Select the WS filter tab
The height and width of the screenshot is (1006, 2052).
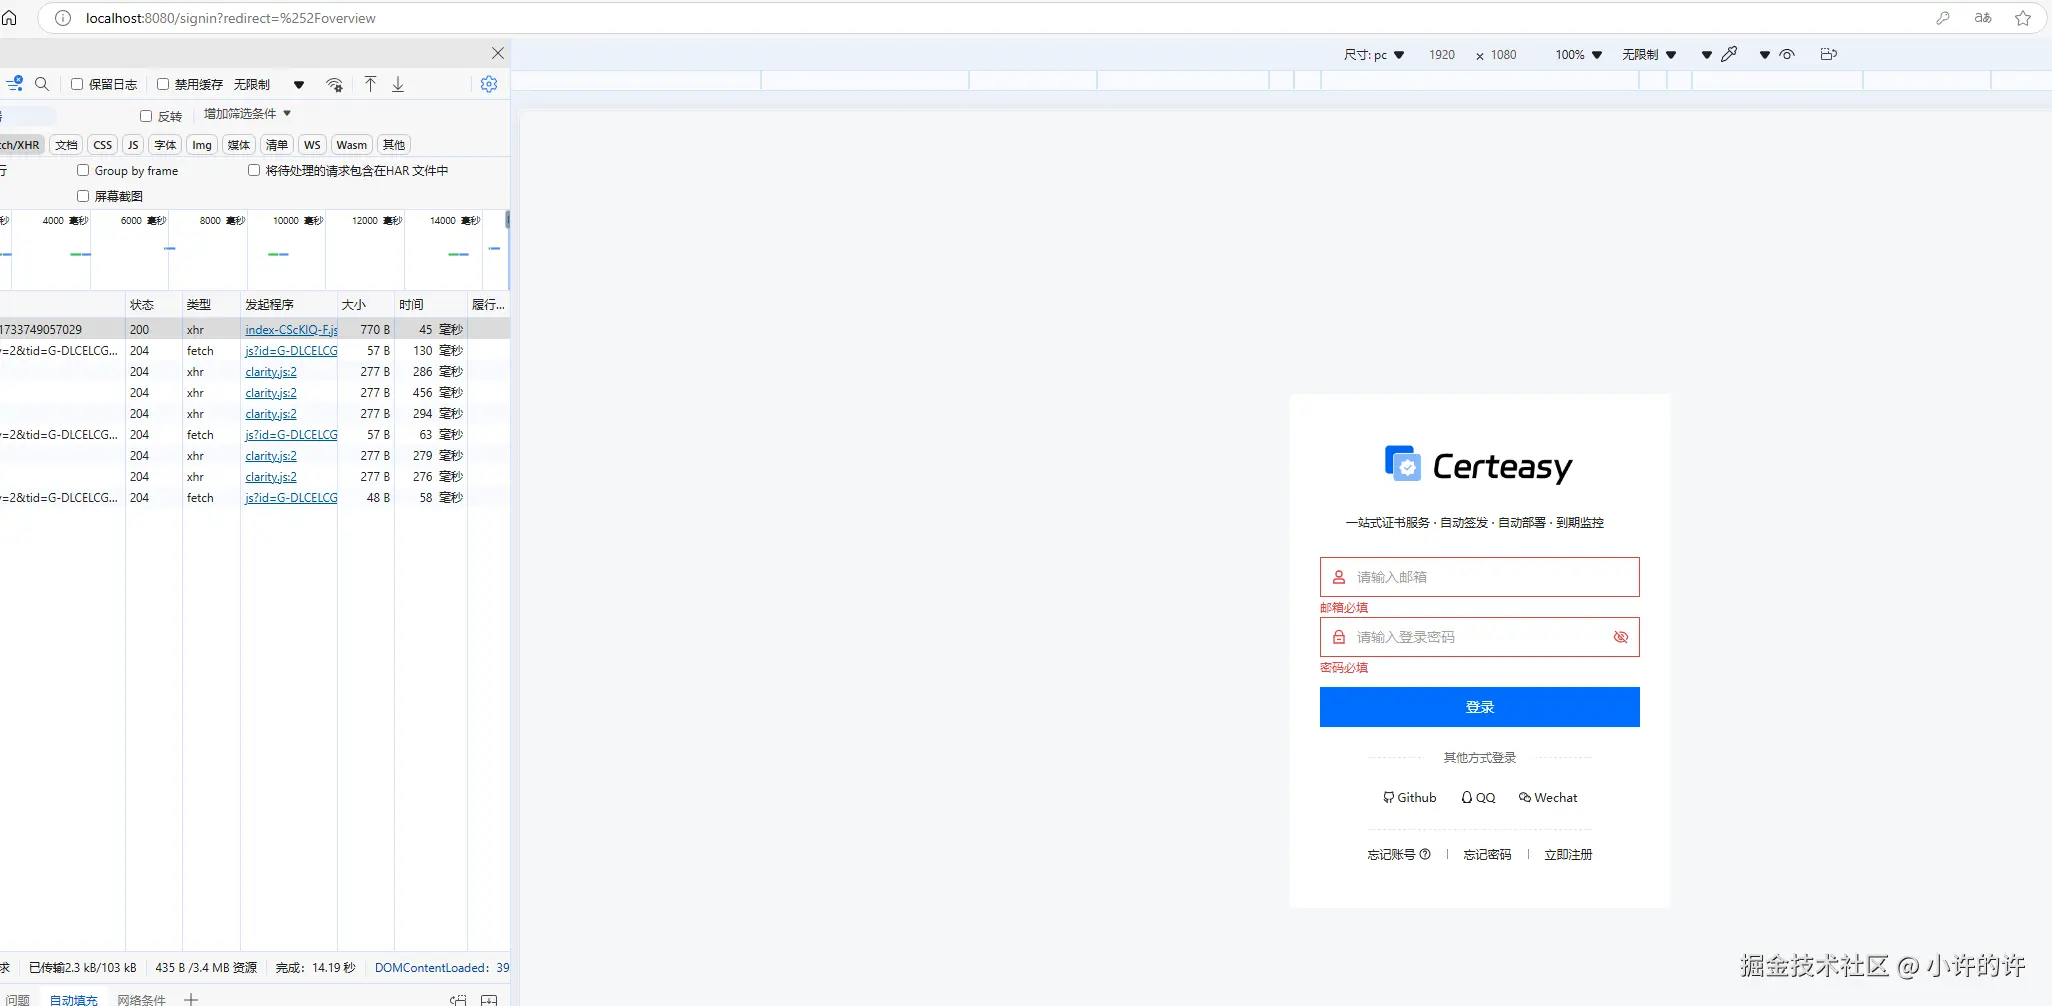click(312, 145)
